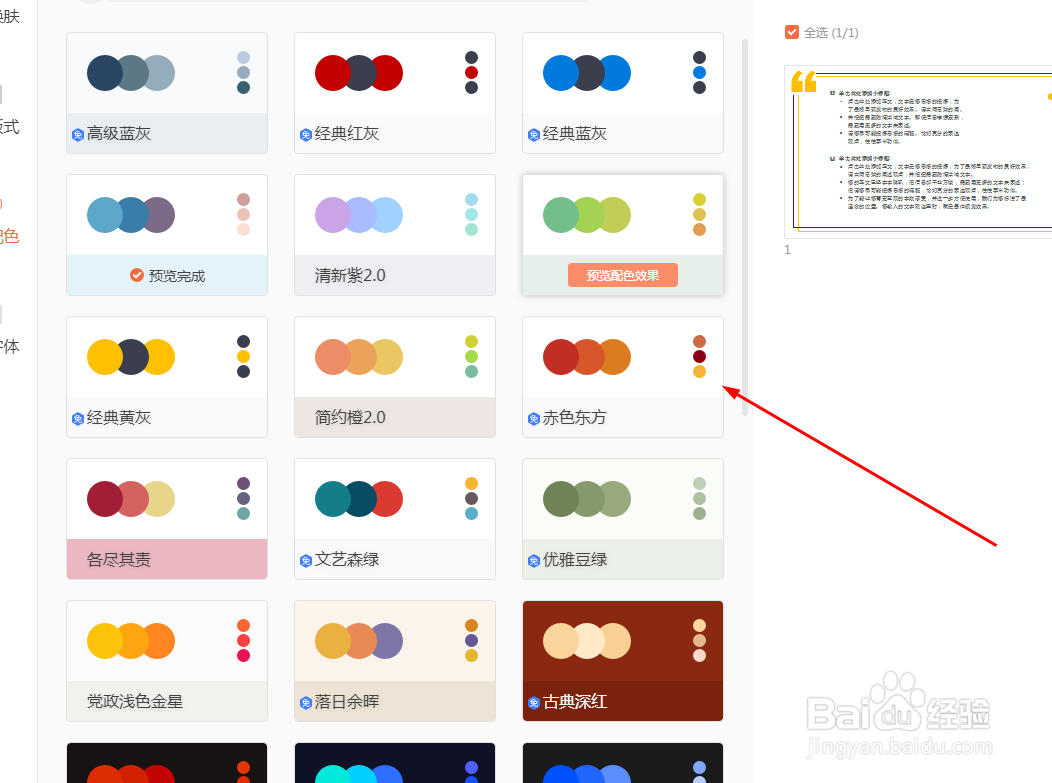Click the free badge icon beside 优雅豆绿

(534, 561)
